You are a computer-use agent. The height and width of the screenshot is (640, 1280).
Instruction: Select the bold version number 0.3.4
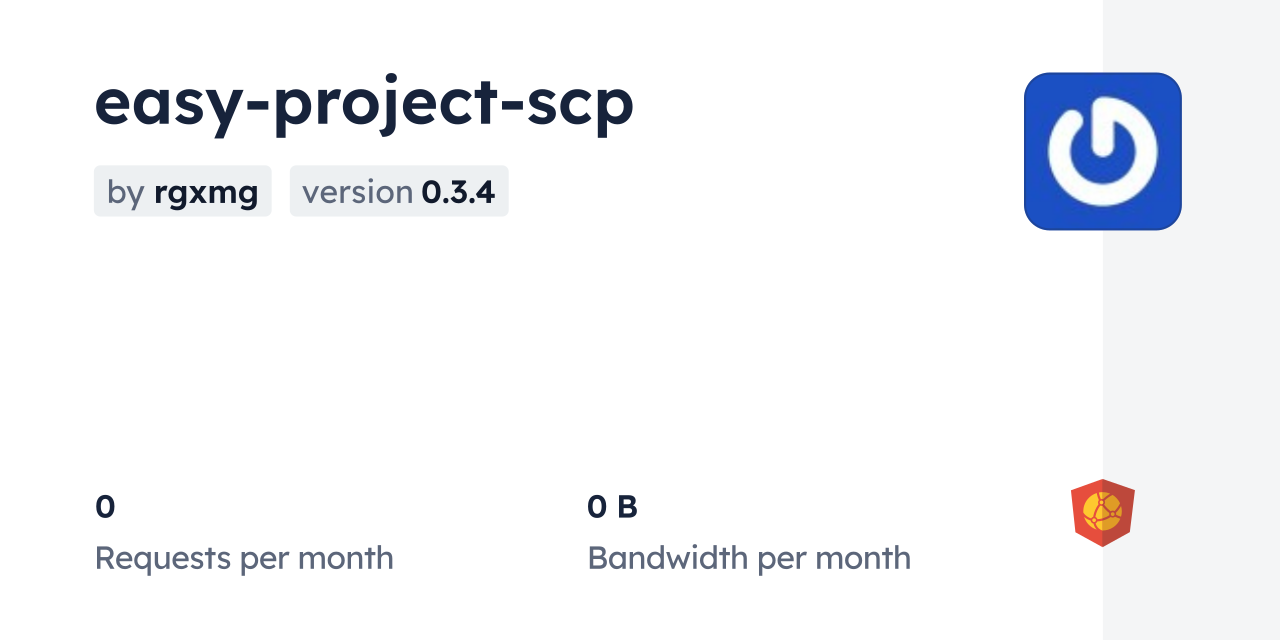458,191
